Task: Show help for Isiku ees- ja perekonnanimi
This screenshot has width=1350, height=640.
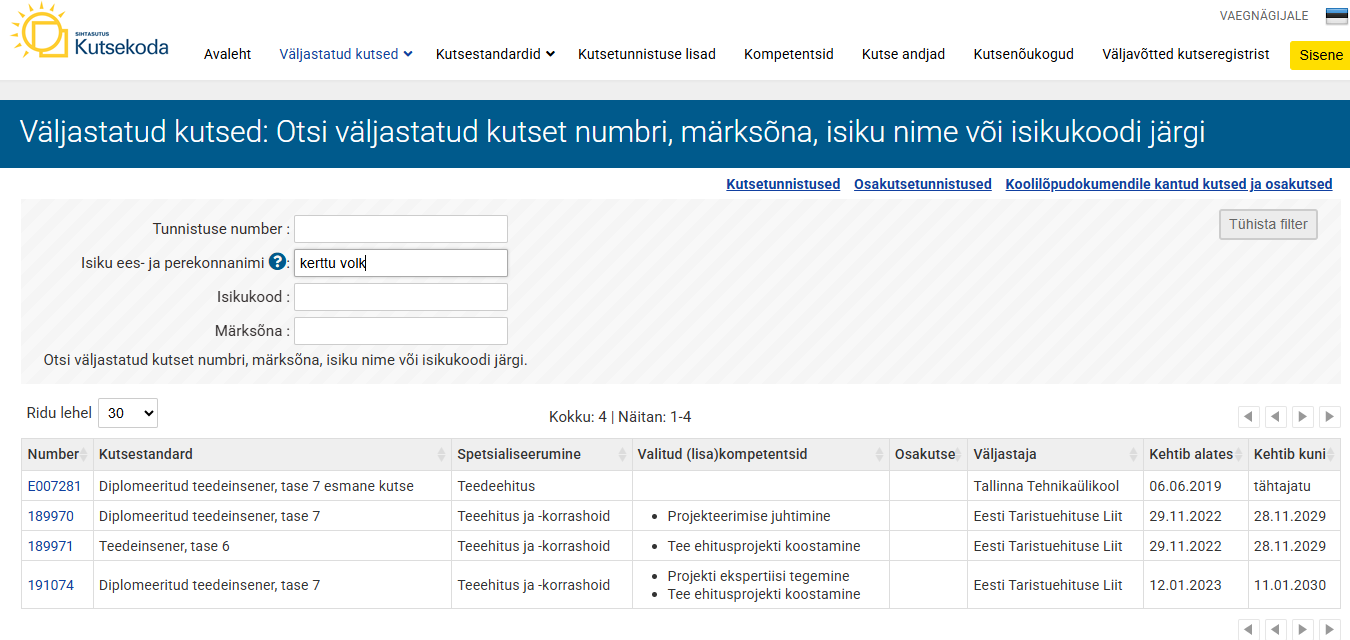Action: coord(278,262)
